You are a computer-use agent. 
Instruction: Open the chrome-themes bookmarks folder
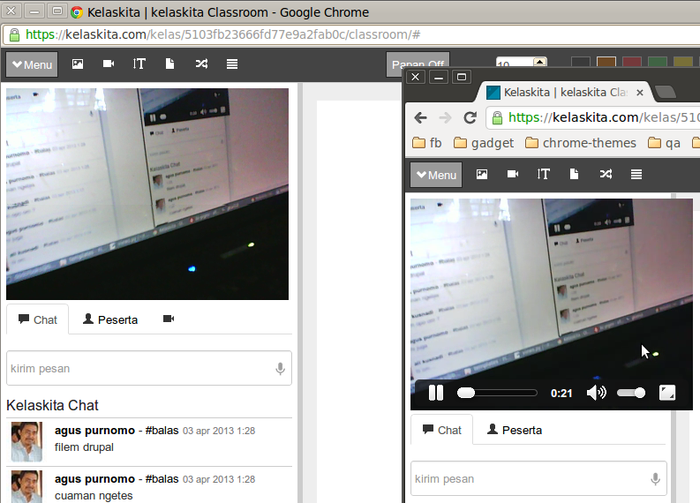pyautogui.click(x=580, y=143)
